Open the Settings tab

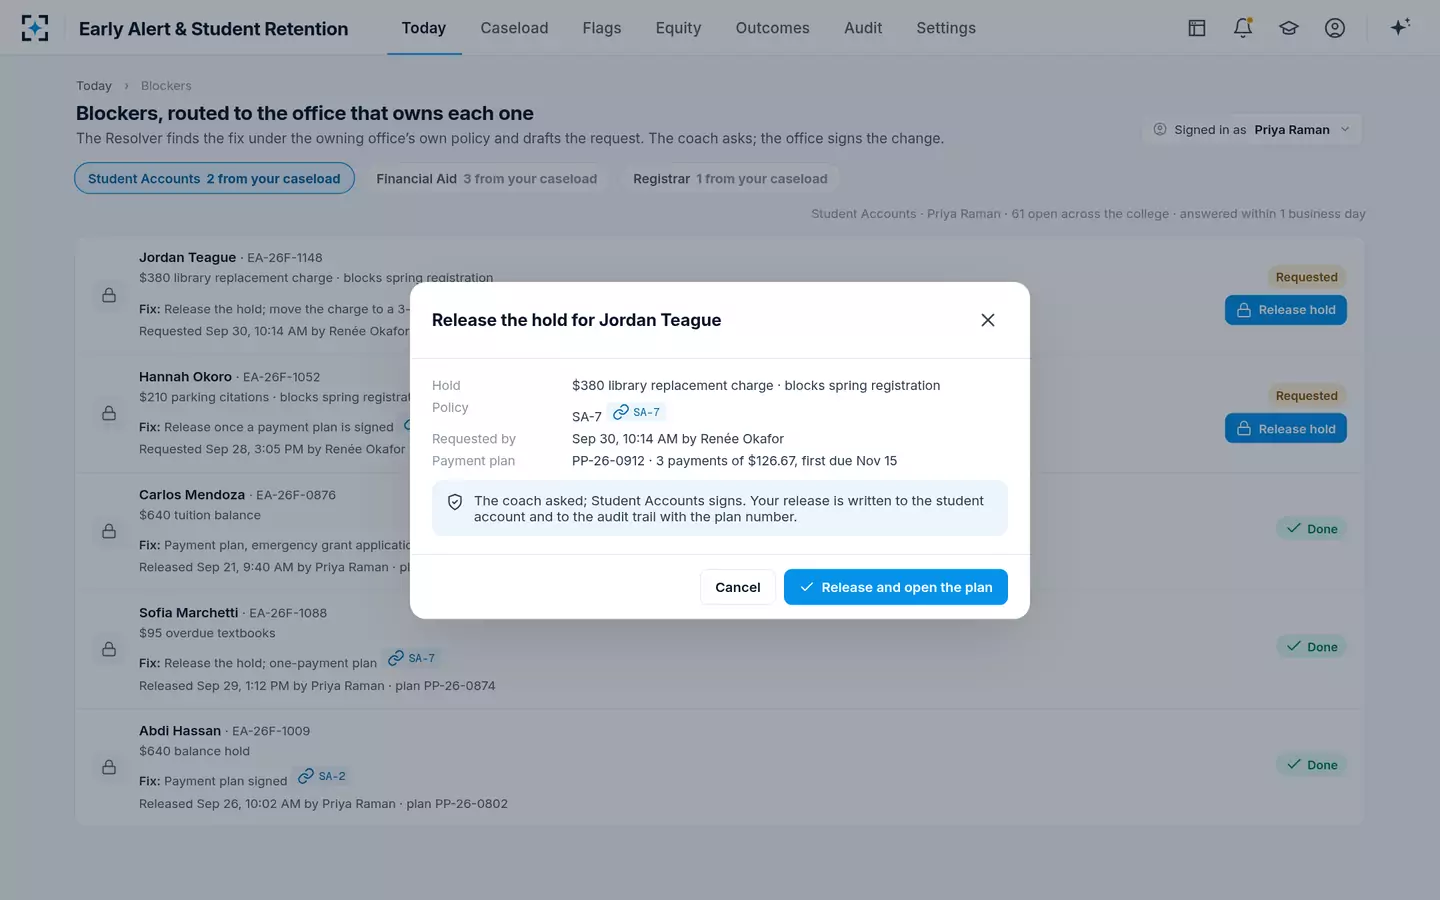click(946, 28)
